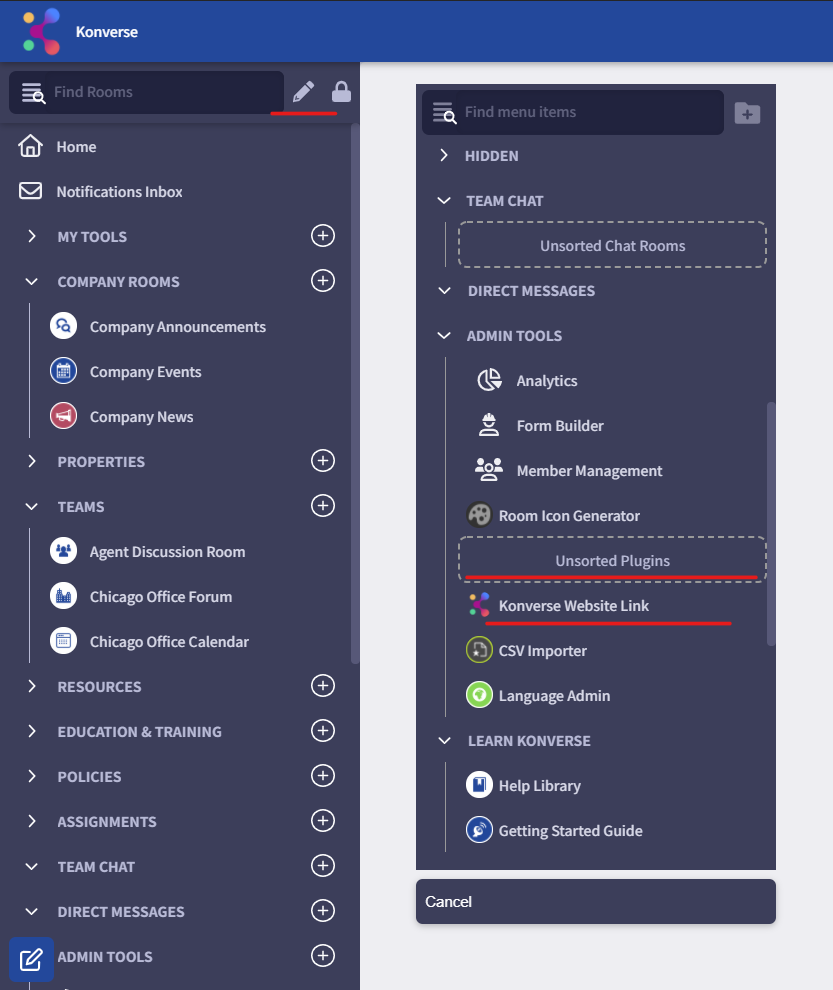Add item to My Tools with plus

323,236
